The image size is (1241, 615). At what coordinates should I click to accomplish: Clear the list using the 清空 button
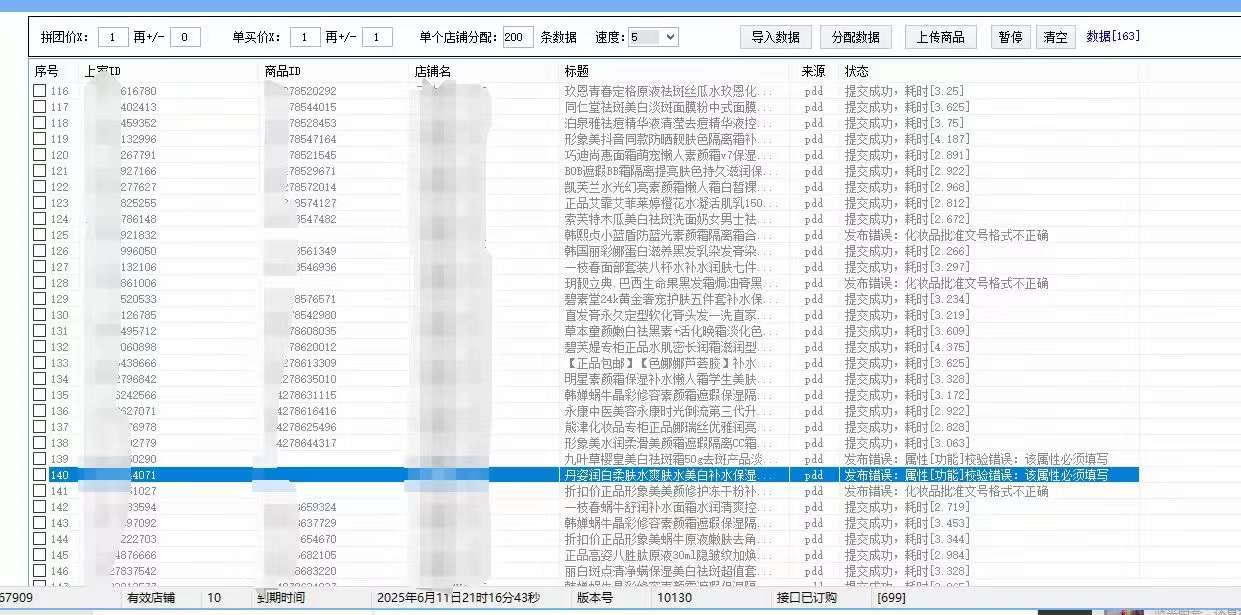pyautogui.click(x=1055, y=37)
